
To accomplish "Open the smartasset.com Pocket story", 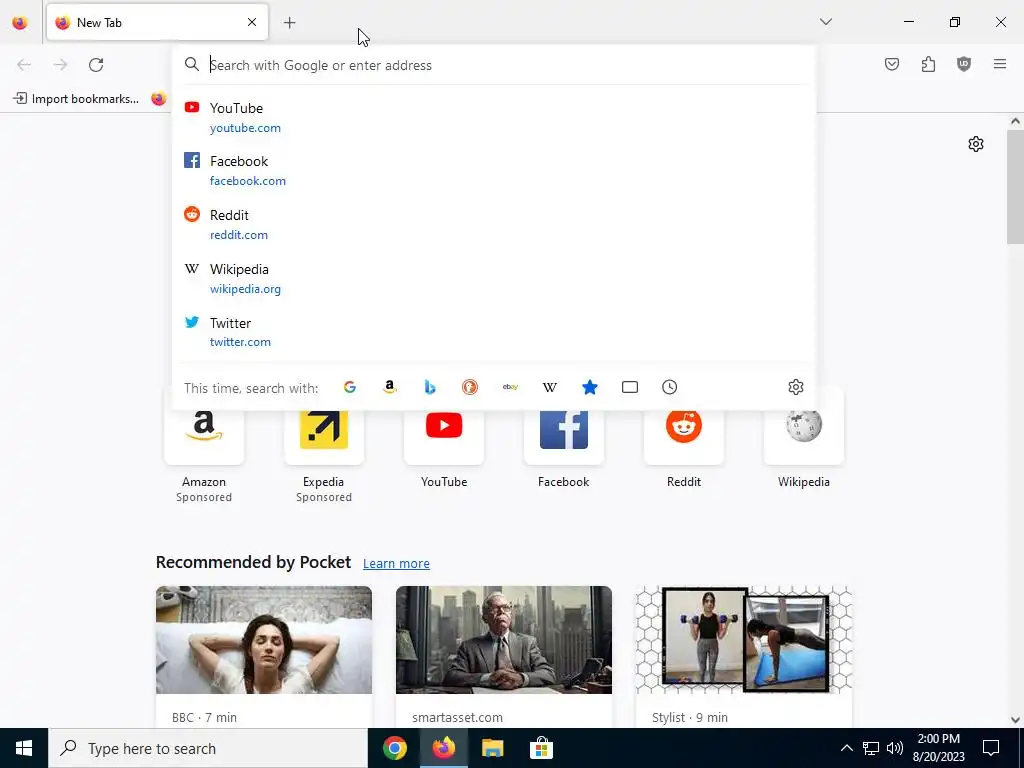I will click(x=504, y=657).
